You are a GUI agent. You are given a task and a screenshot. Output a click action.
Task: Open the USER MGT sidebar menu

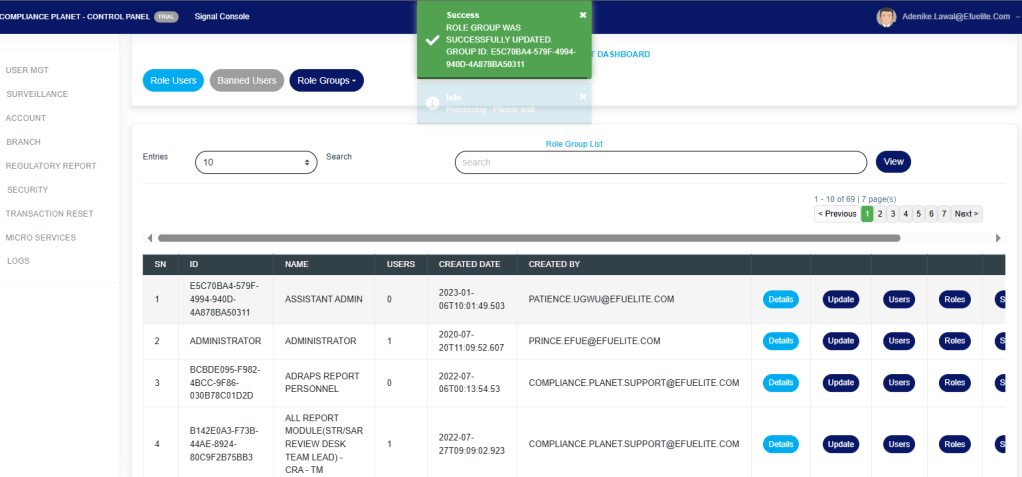pyautogui.click(x=27, y=70)
